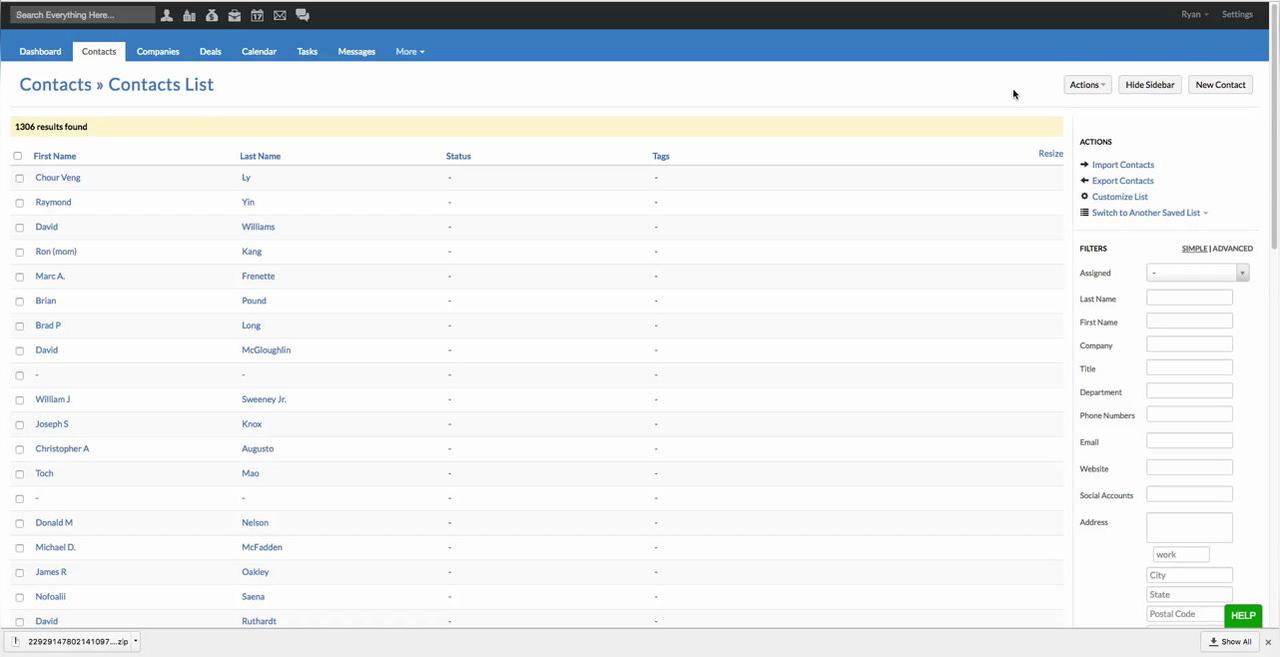Click the Switch to Another Saved List icon

pos(1084,212)
